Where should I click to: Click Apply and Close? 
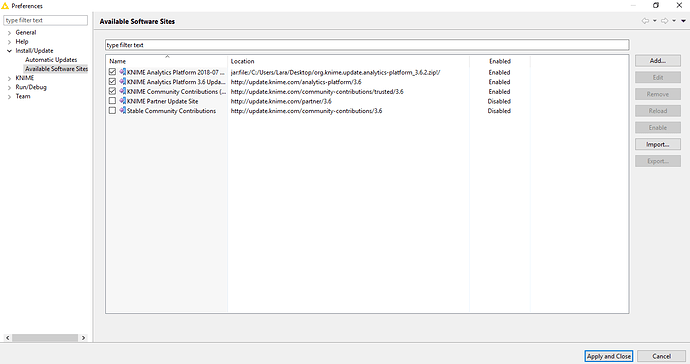click(x=609, y=356)
